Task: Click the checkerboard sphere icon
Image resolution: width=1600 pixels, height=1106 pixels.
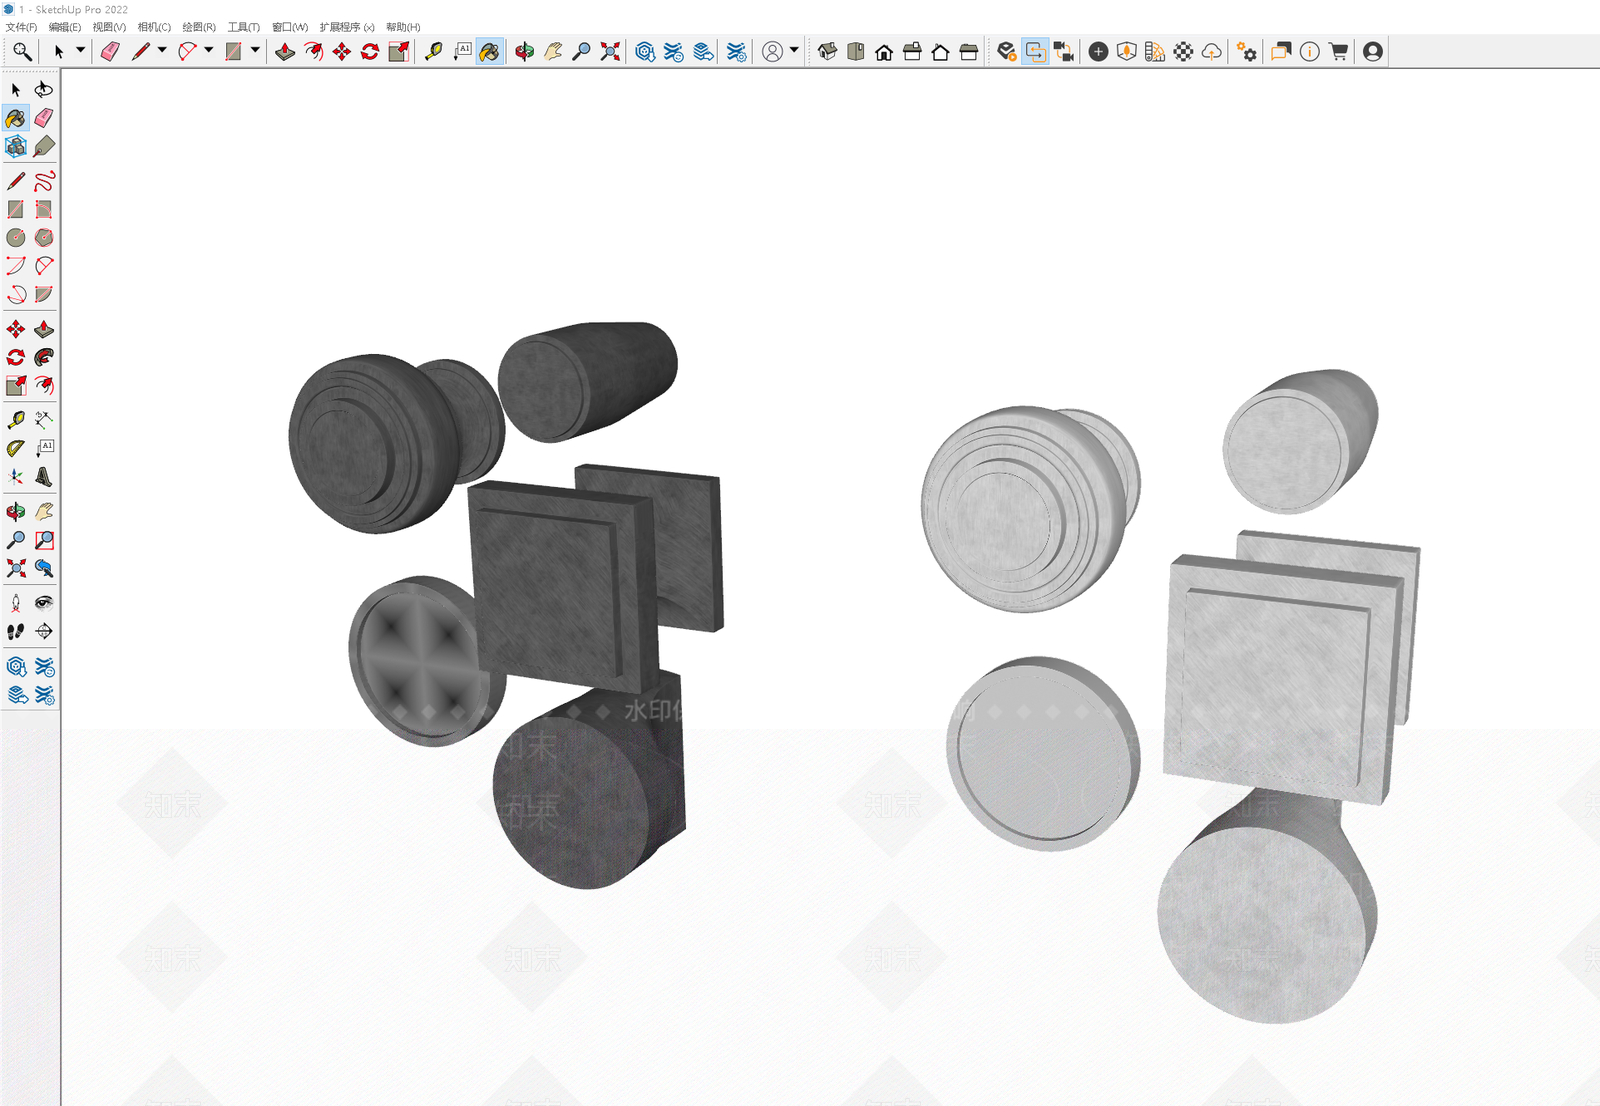Action: point(1183,51)
